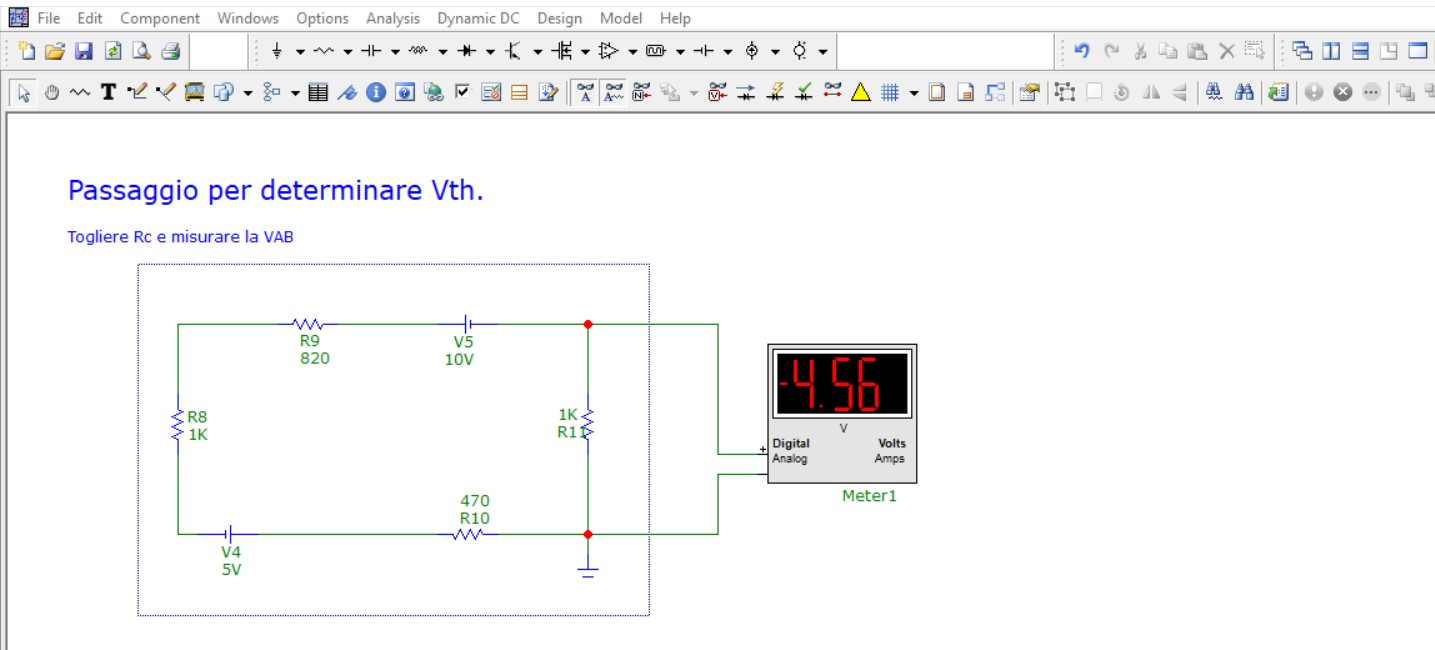
Task: Open the Analysis menu
Action: pos(393,18)
